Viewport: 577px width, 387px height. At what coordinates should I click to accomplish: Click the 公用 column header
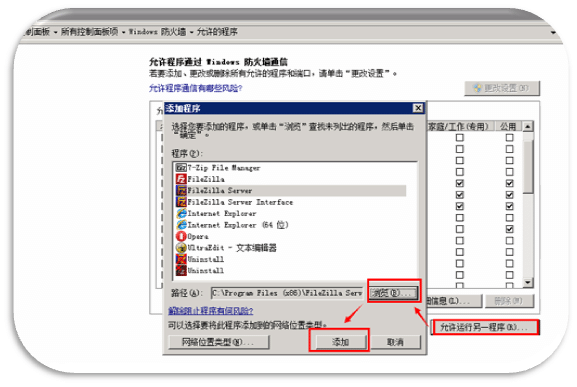pyautogui.click(x=508, y=127)
